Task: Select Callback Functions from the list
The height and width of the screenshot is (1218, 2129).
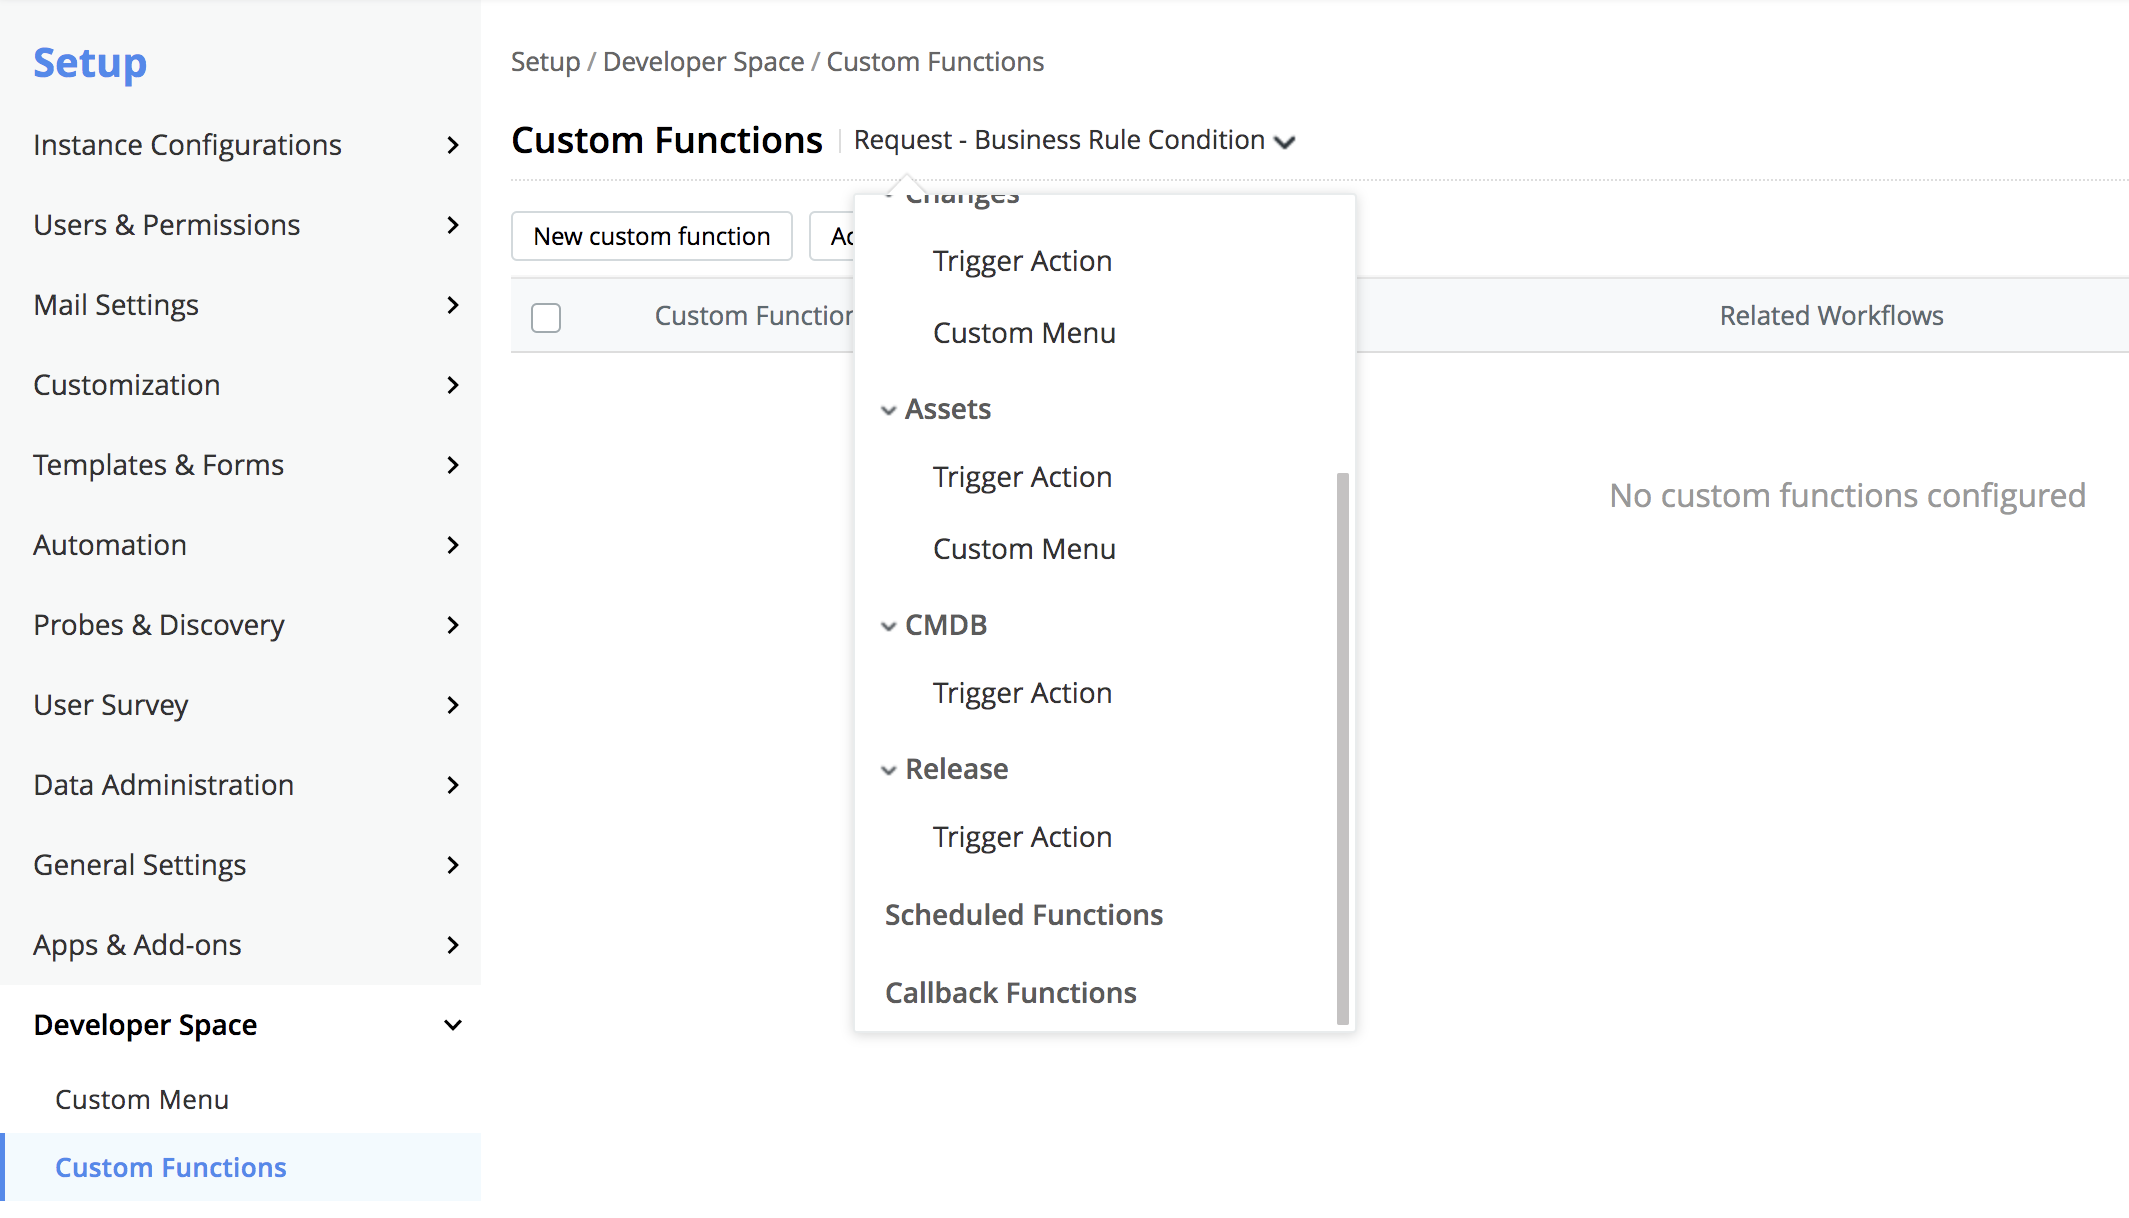Action: click(x=1010, y=993)
